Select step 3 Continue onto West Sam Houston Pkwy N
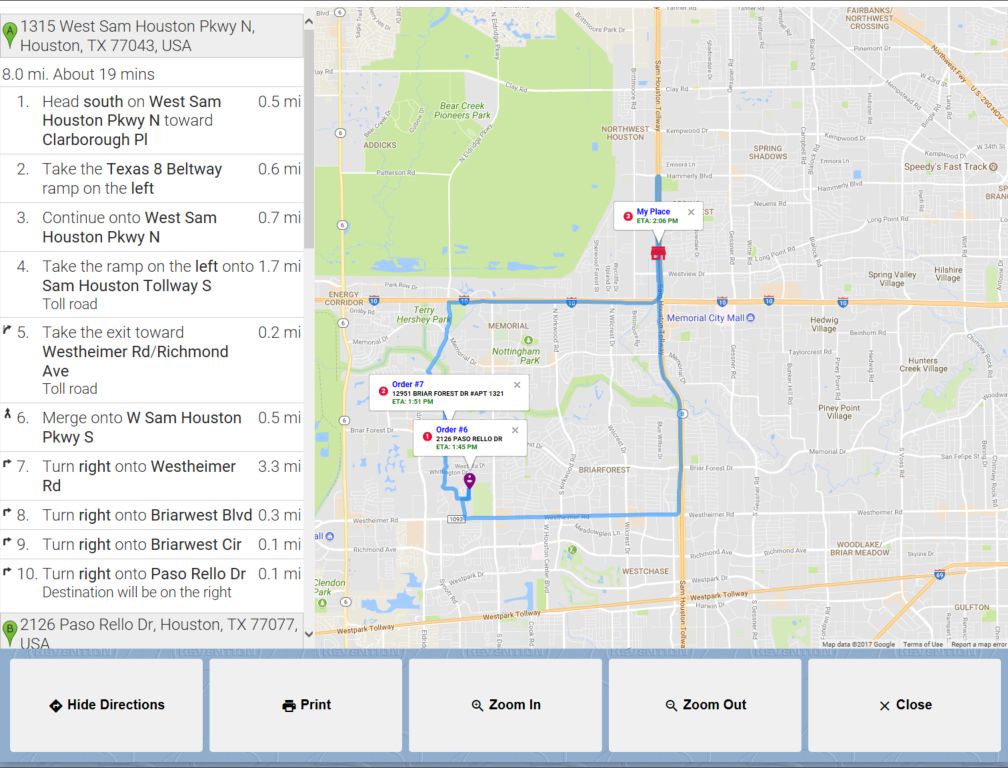This screenshot has height=768, width=1008. tap(152, 228)
